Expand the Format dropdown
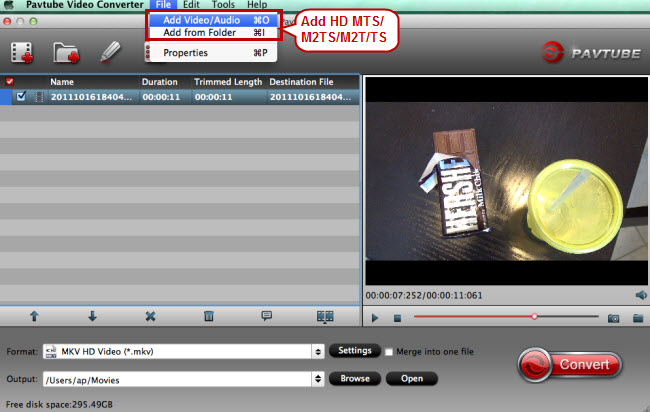 (x=318, y=352)
